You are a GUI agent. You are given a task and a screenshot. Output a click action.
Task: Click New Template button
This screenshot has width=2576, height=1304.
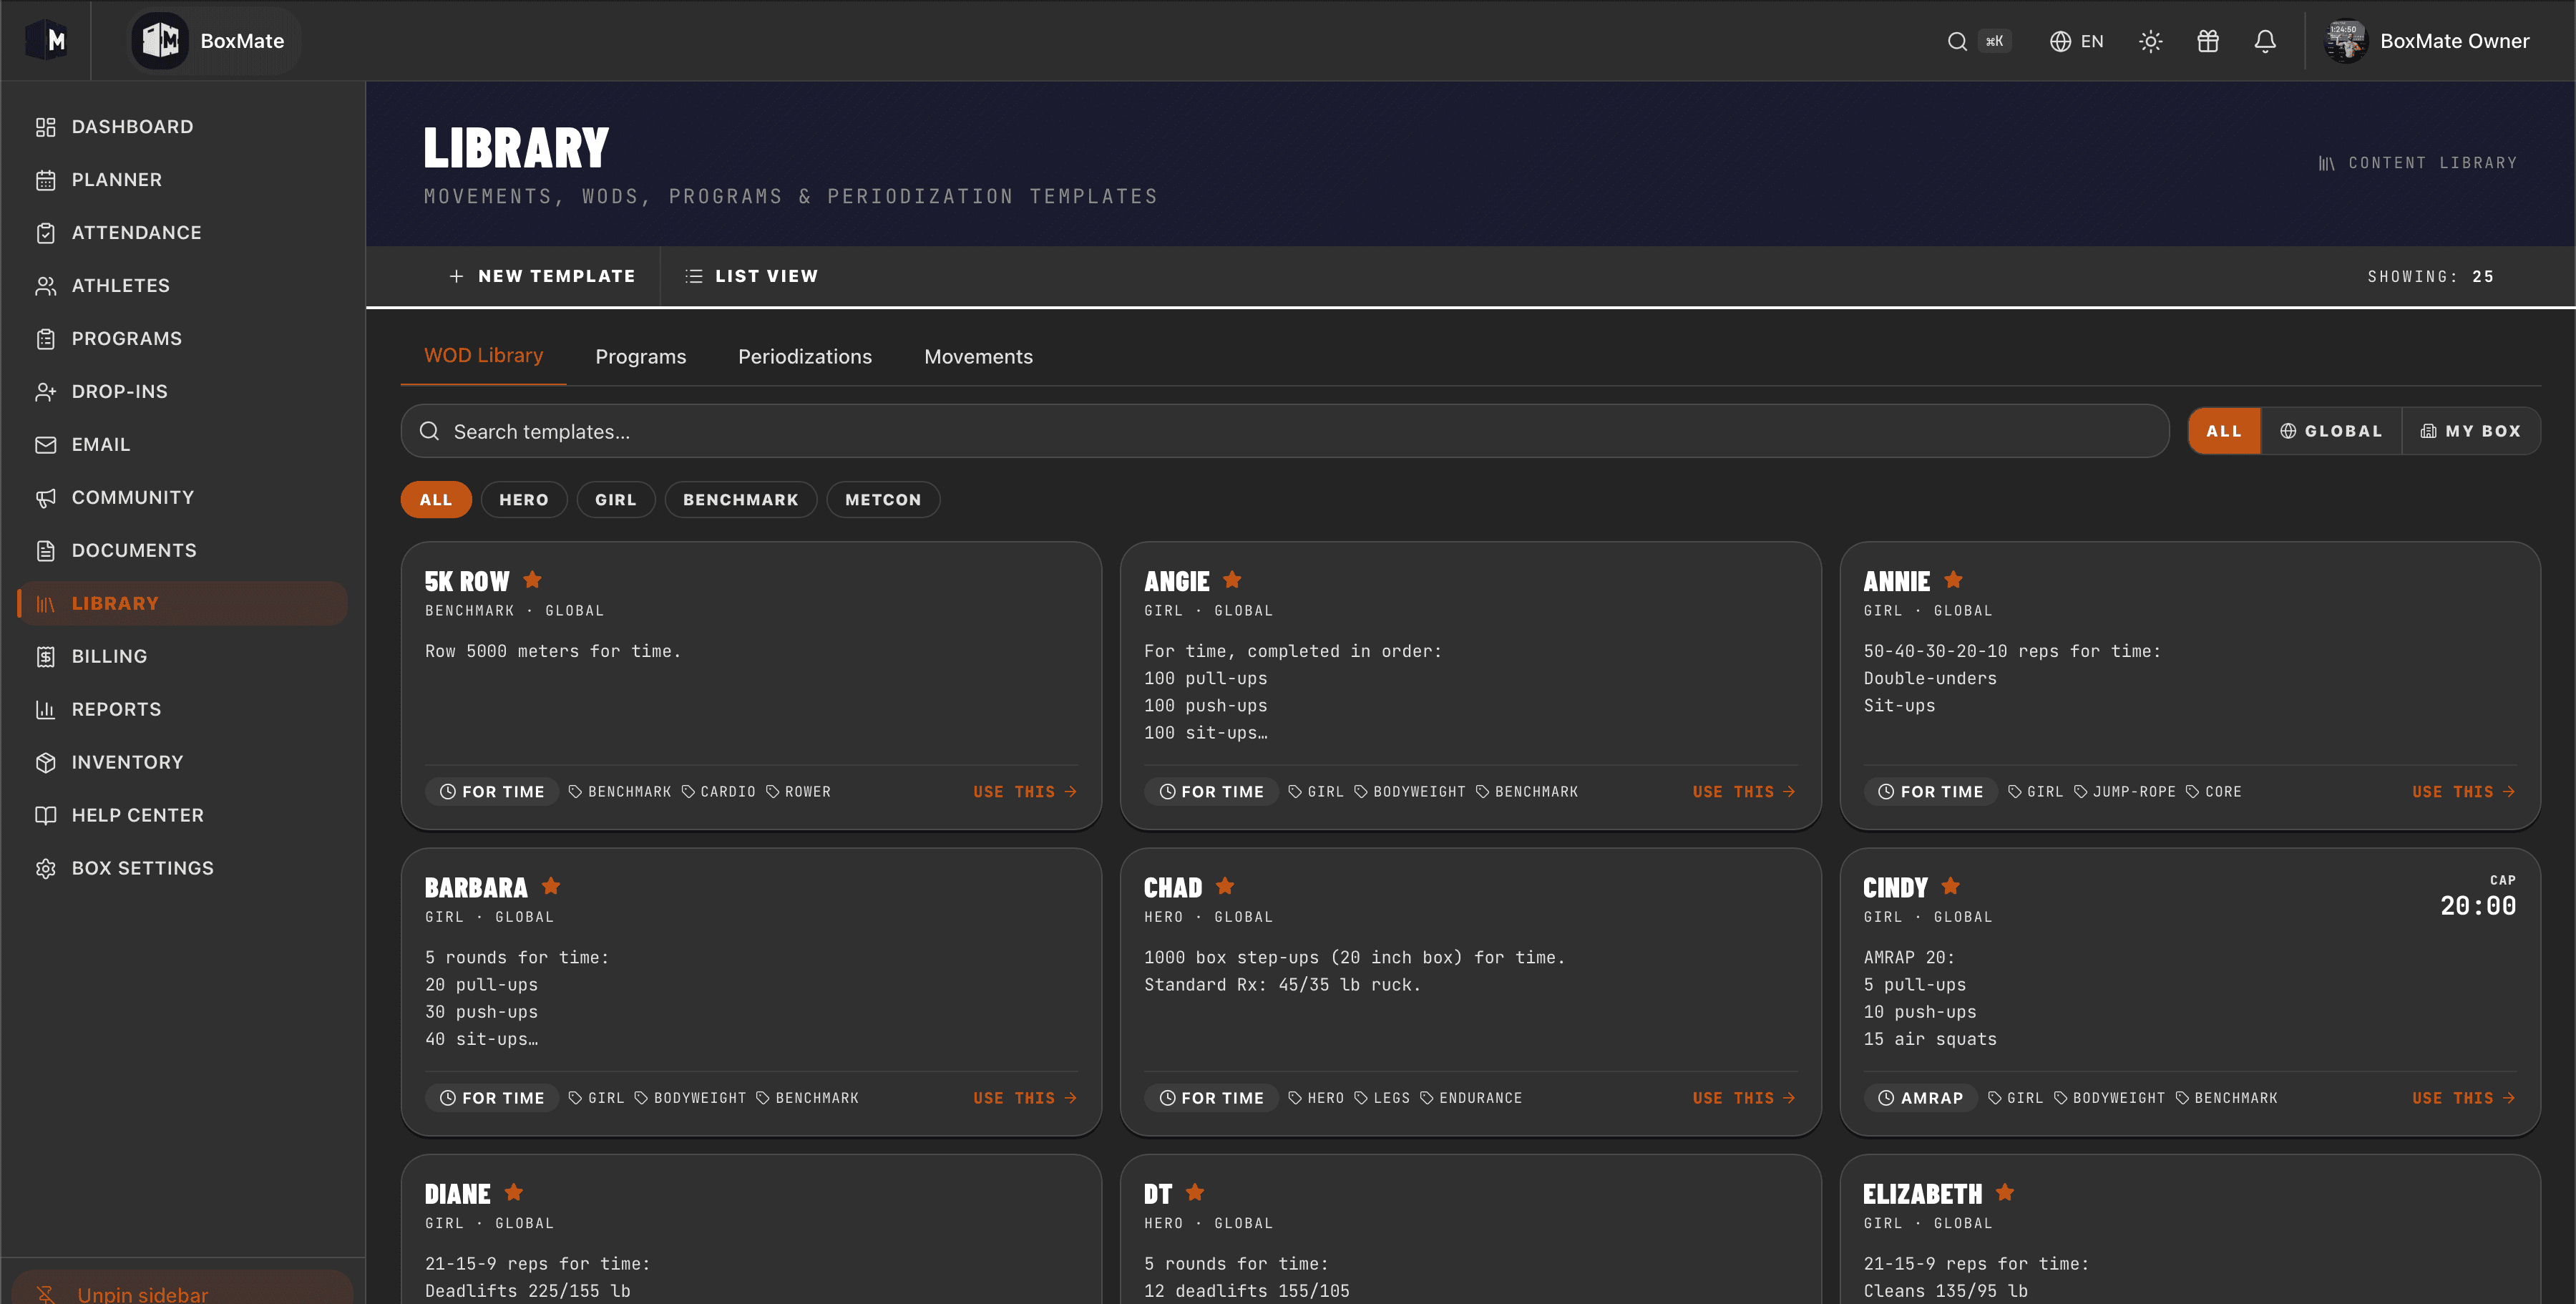point(542,276)
